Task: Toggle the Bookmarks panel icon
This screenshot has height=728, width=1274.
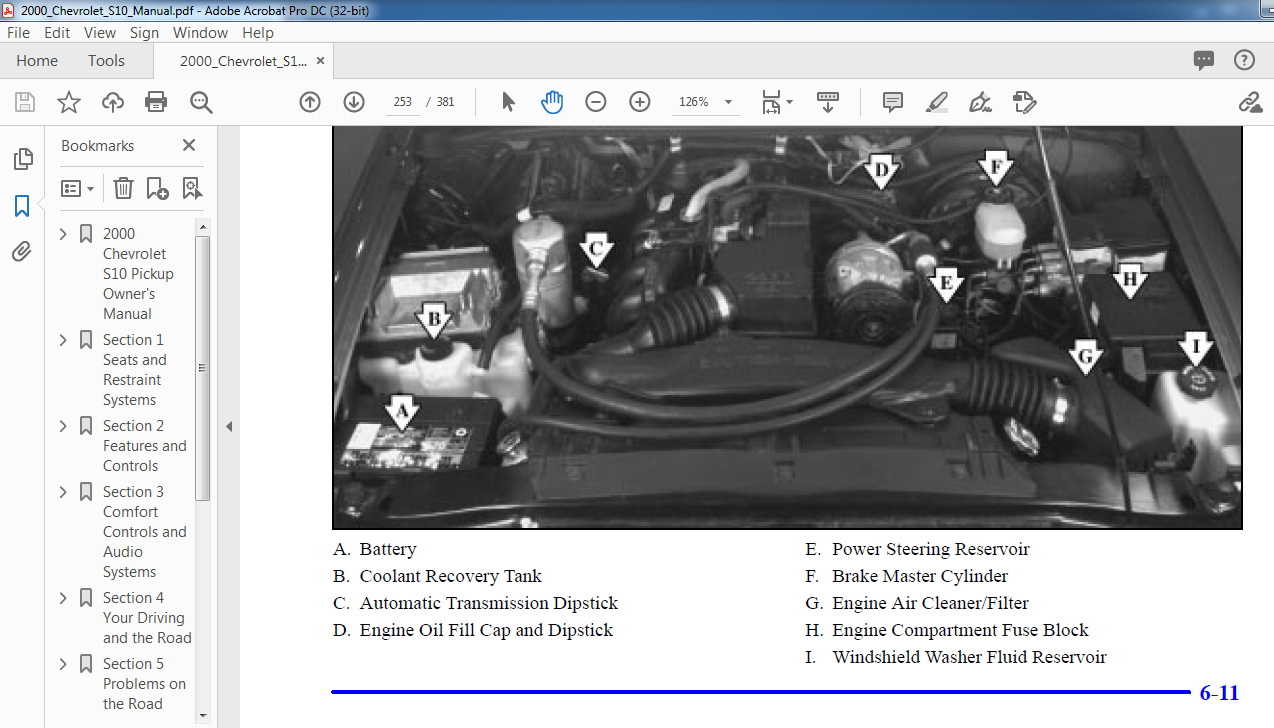Action: pos(22,206)
